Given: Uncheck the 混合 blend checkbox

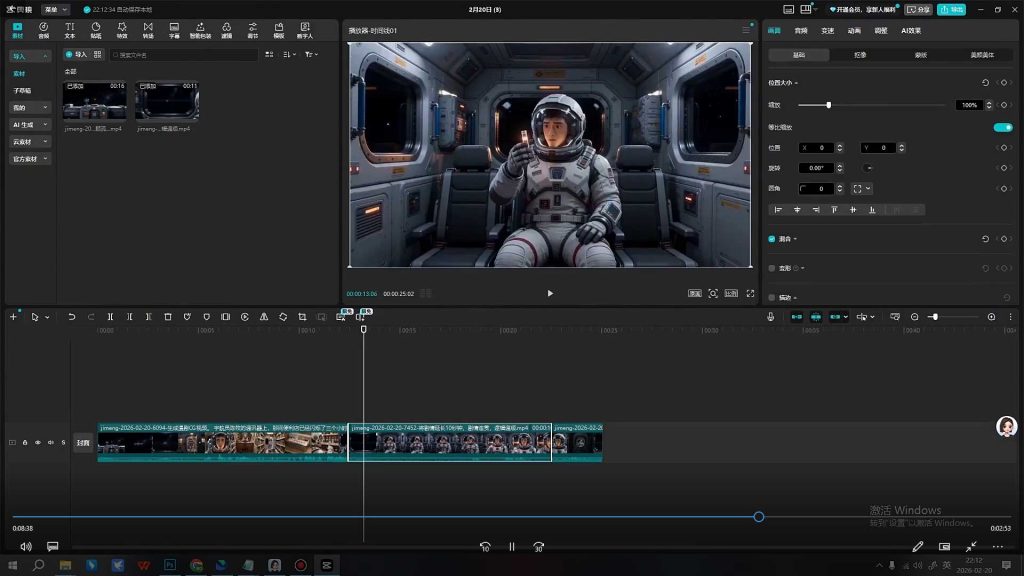Looking at the screenshot, I should click(771, 239).
